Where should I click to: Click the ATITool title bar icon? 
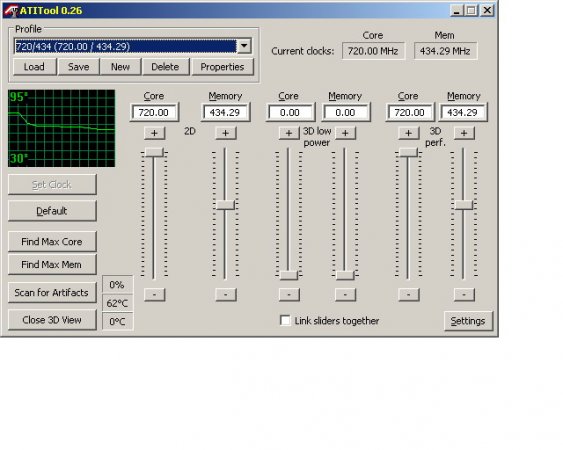point(11,10)
